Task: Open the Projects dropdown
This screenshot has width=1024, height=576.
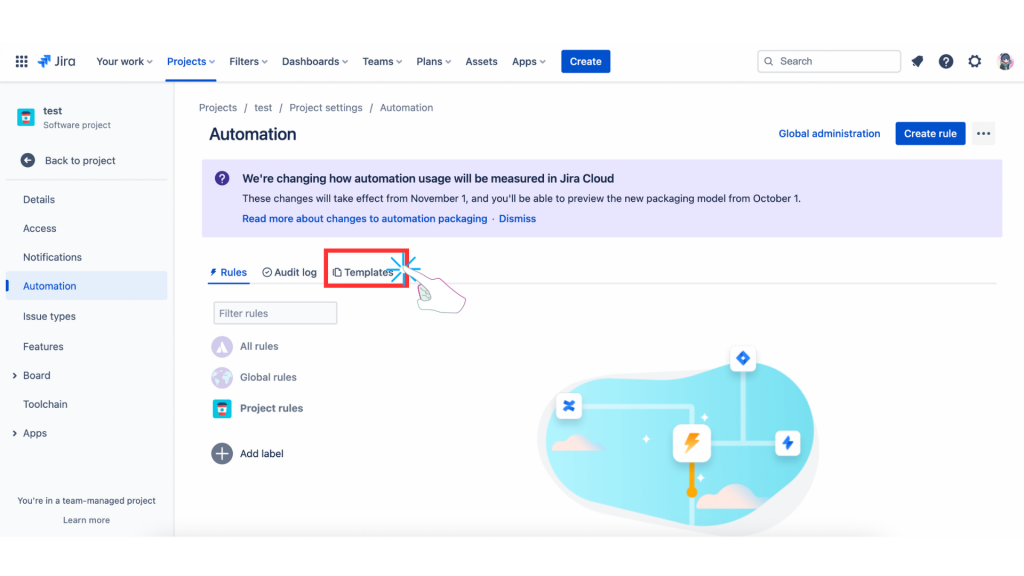Action: click(x=191, y=61)
